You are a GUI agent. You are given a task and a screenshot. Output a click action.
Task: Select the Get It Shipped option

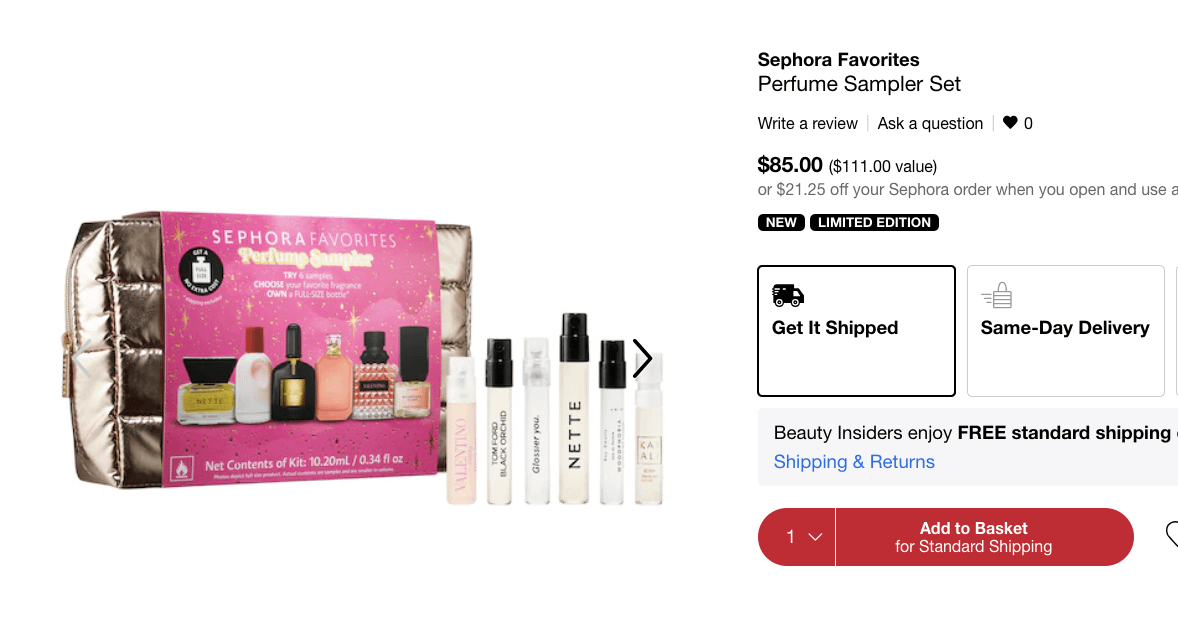pos(856,330)
